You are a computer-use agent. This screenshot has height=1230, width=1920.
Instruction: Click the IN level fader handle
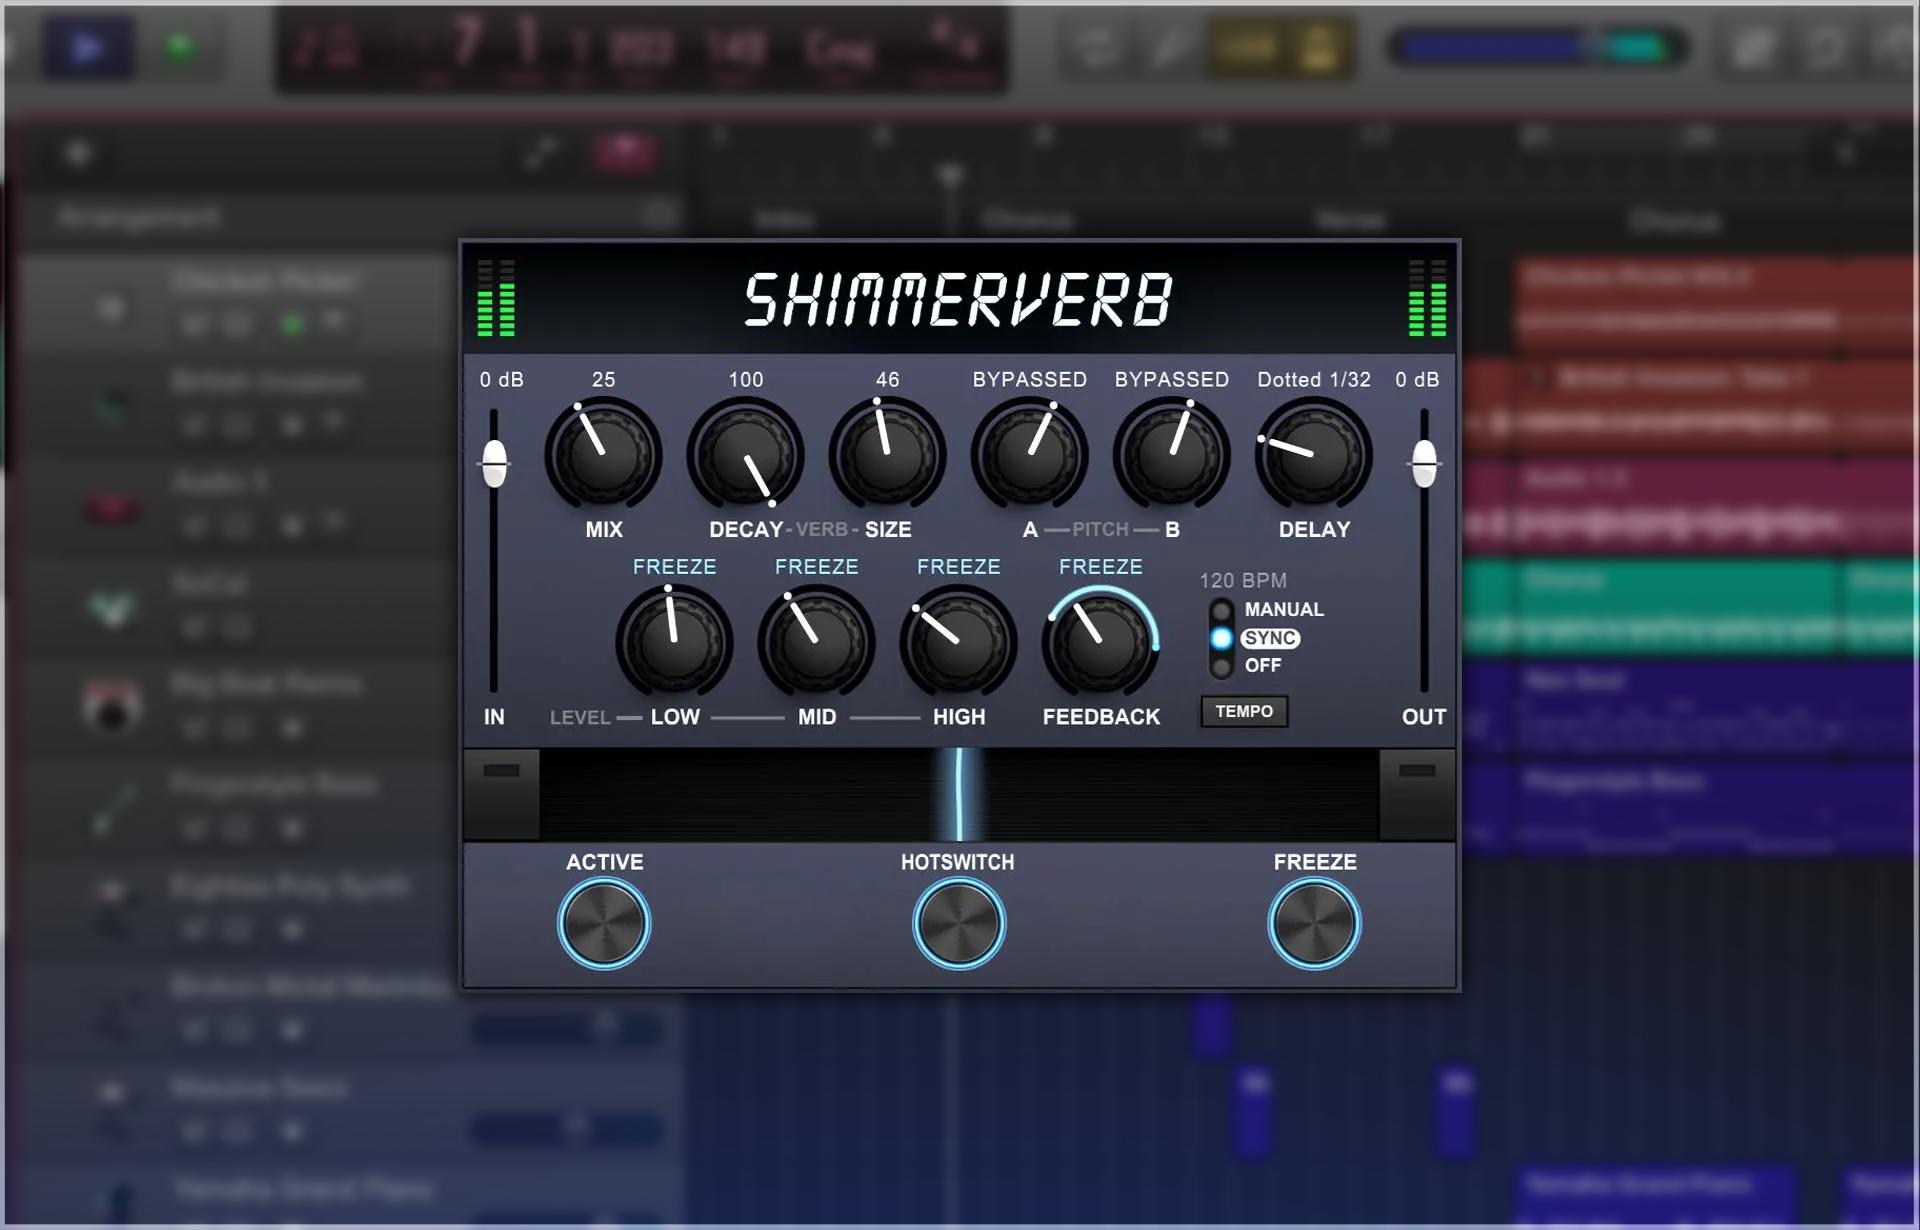[x=494, y=463]
